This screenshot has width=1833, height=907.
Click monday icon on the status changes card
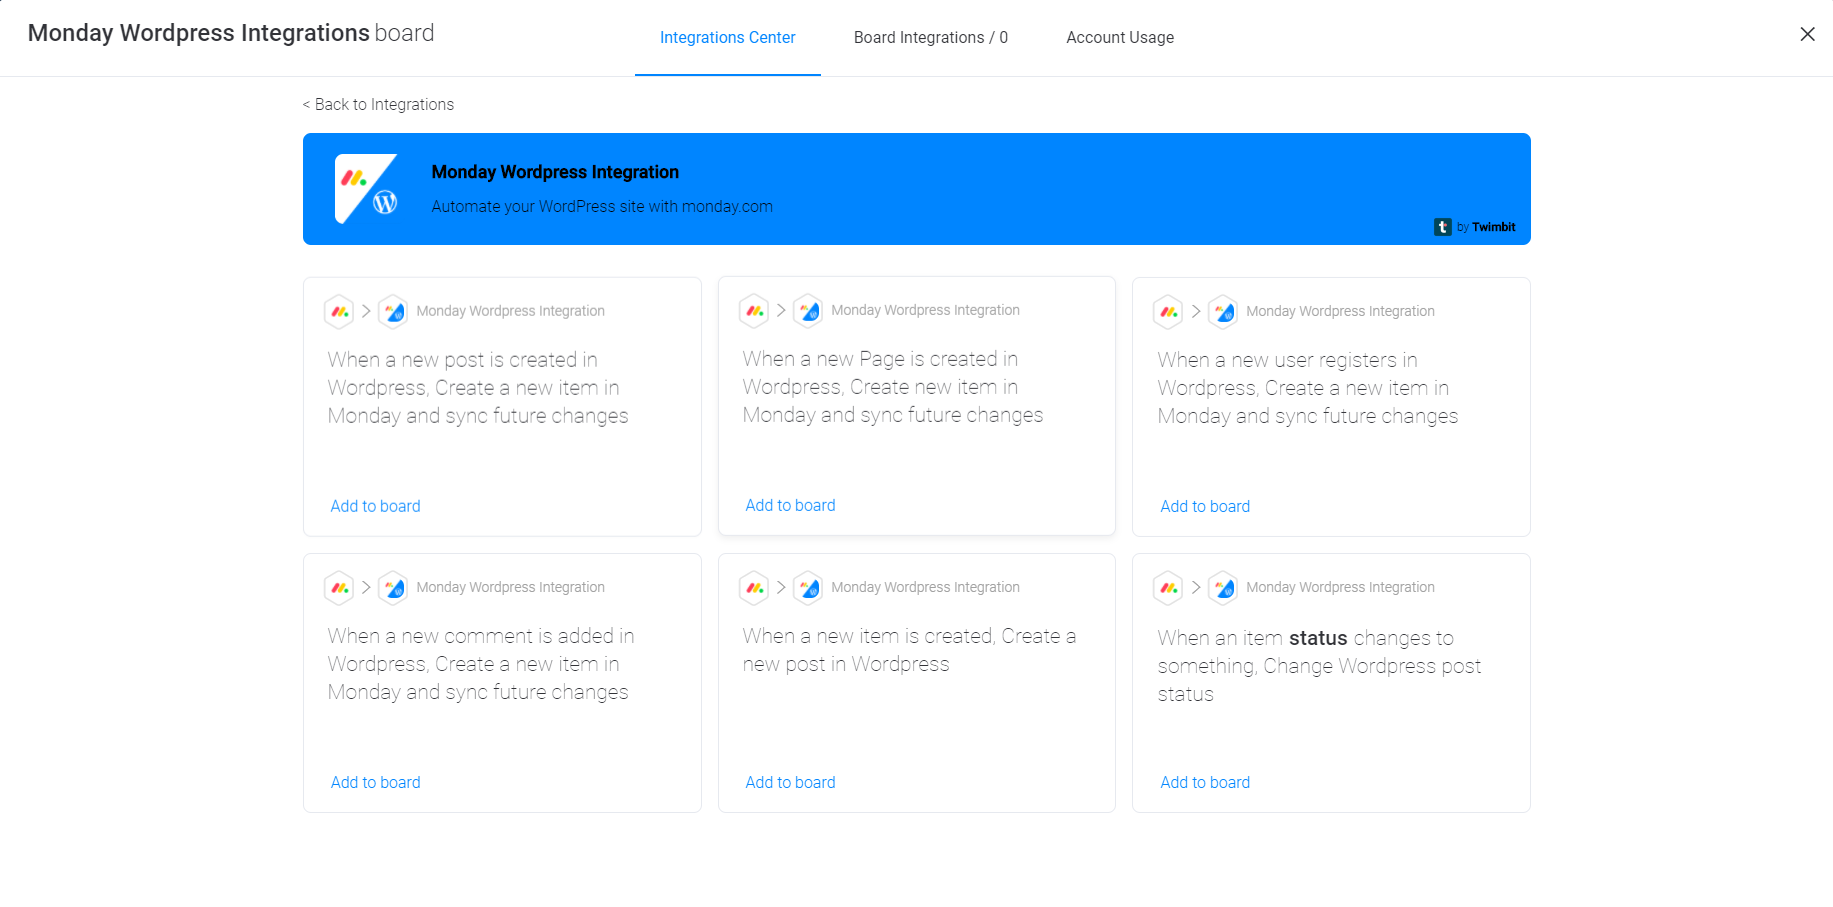point(1169,588)
